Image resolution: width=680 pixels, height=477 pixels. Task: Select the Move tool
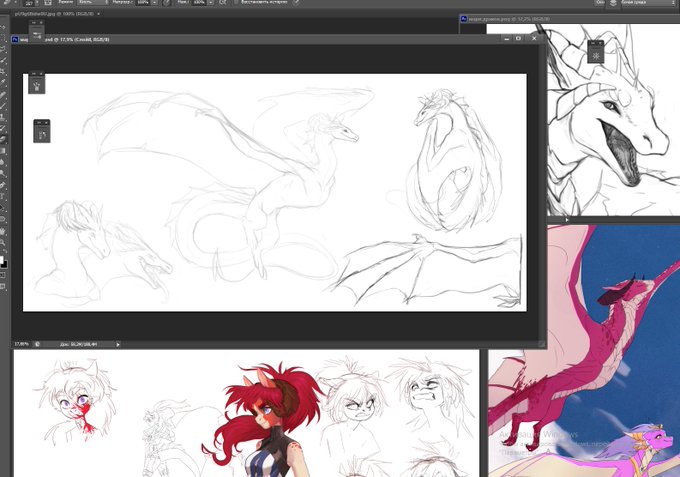point(3,27)
